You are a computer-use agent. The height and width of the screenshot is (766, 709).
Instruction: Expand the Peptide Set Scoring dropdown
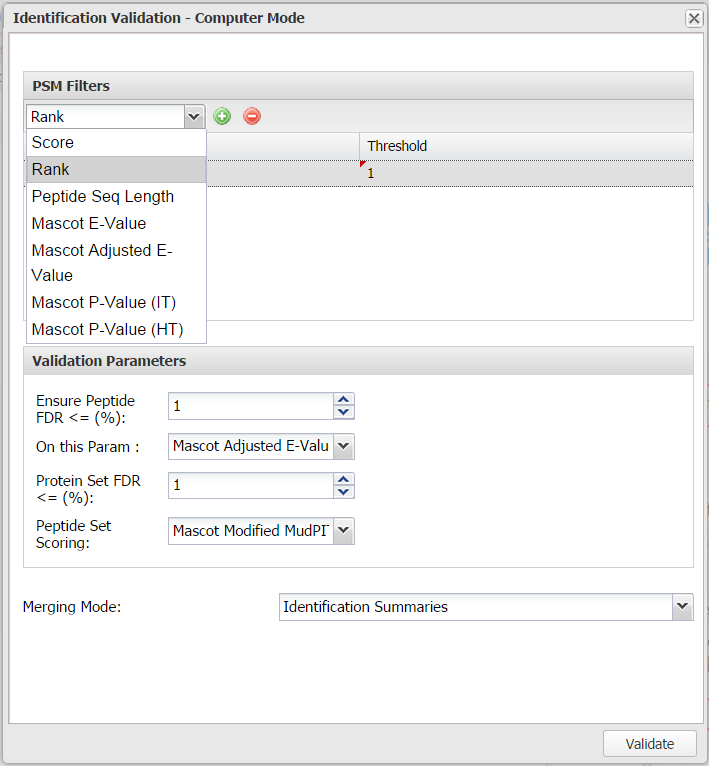(343, 531)
